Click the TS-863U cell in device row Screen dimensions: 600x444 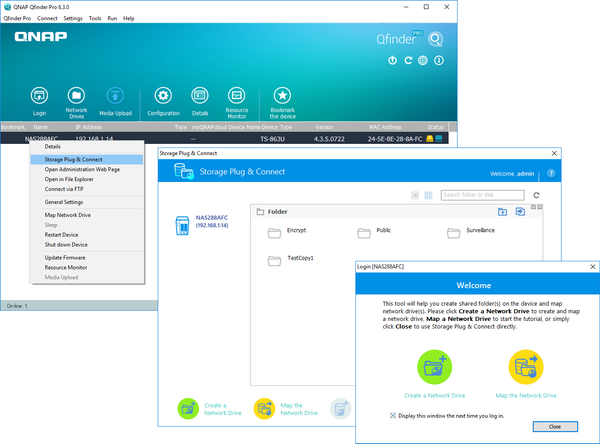pyautogui.click(x=272, y=139)
